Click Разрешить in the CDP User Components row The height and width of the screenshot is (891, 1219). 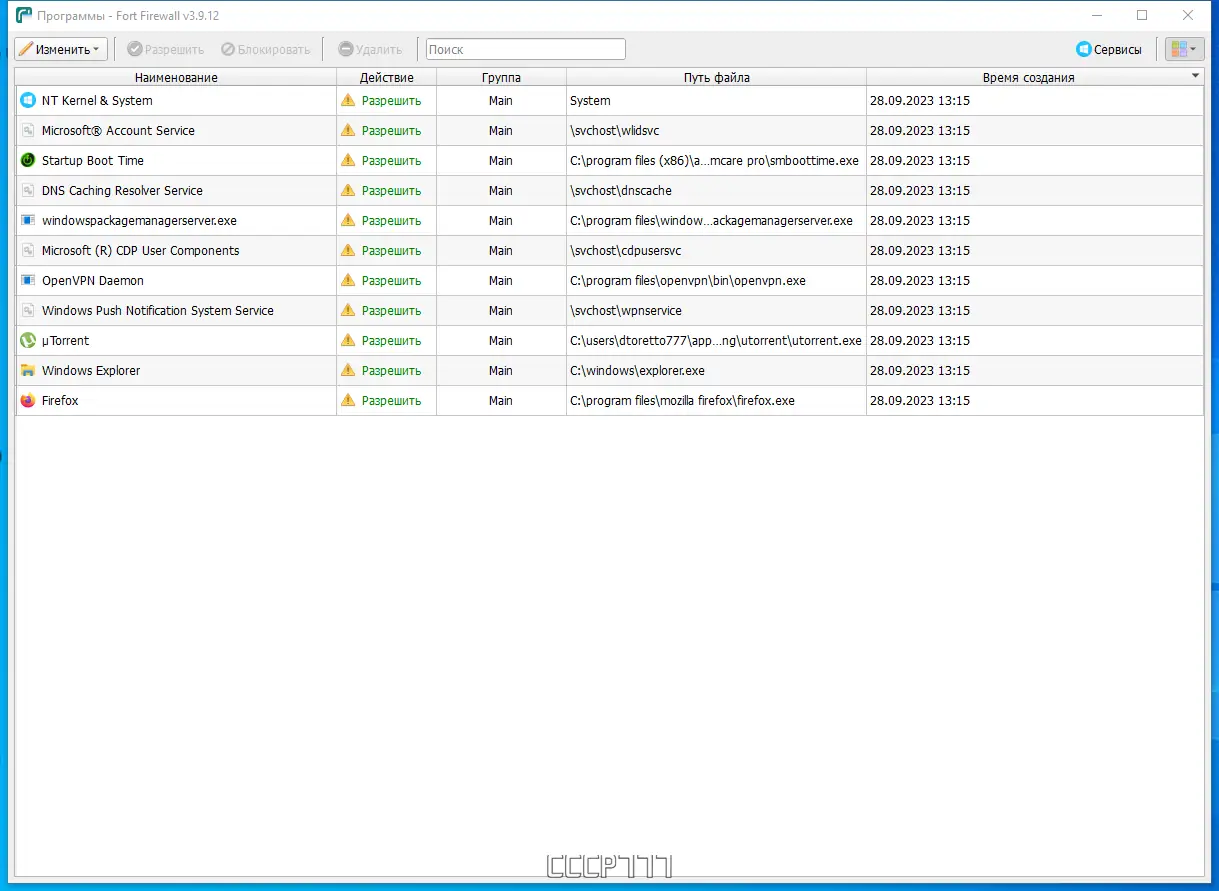(391, 250)
